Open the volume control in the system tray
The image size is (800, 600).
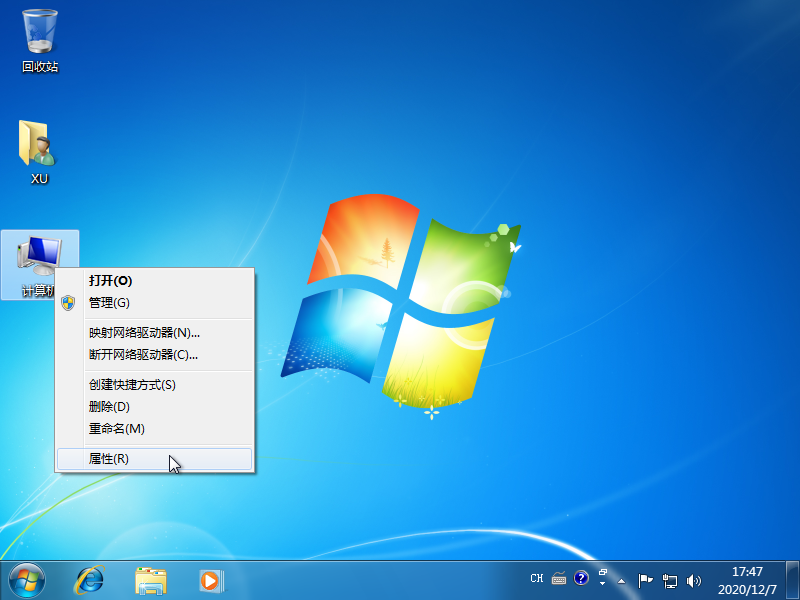point(695,579)
